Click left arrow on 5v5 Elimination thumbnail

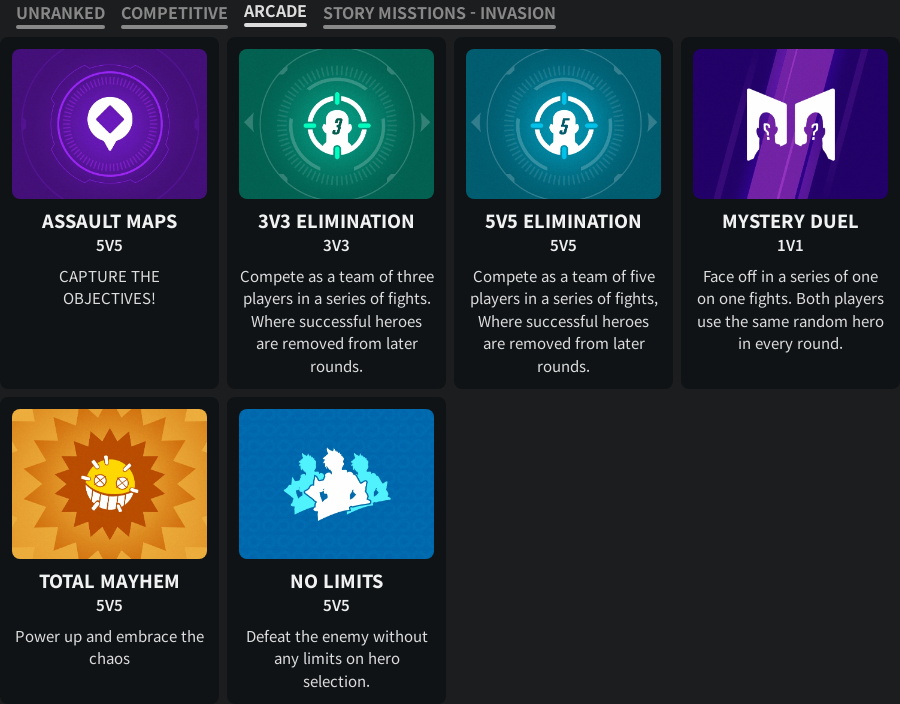point(476,122)
